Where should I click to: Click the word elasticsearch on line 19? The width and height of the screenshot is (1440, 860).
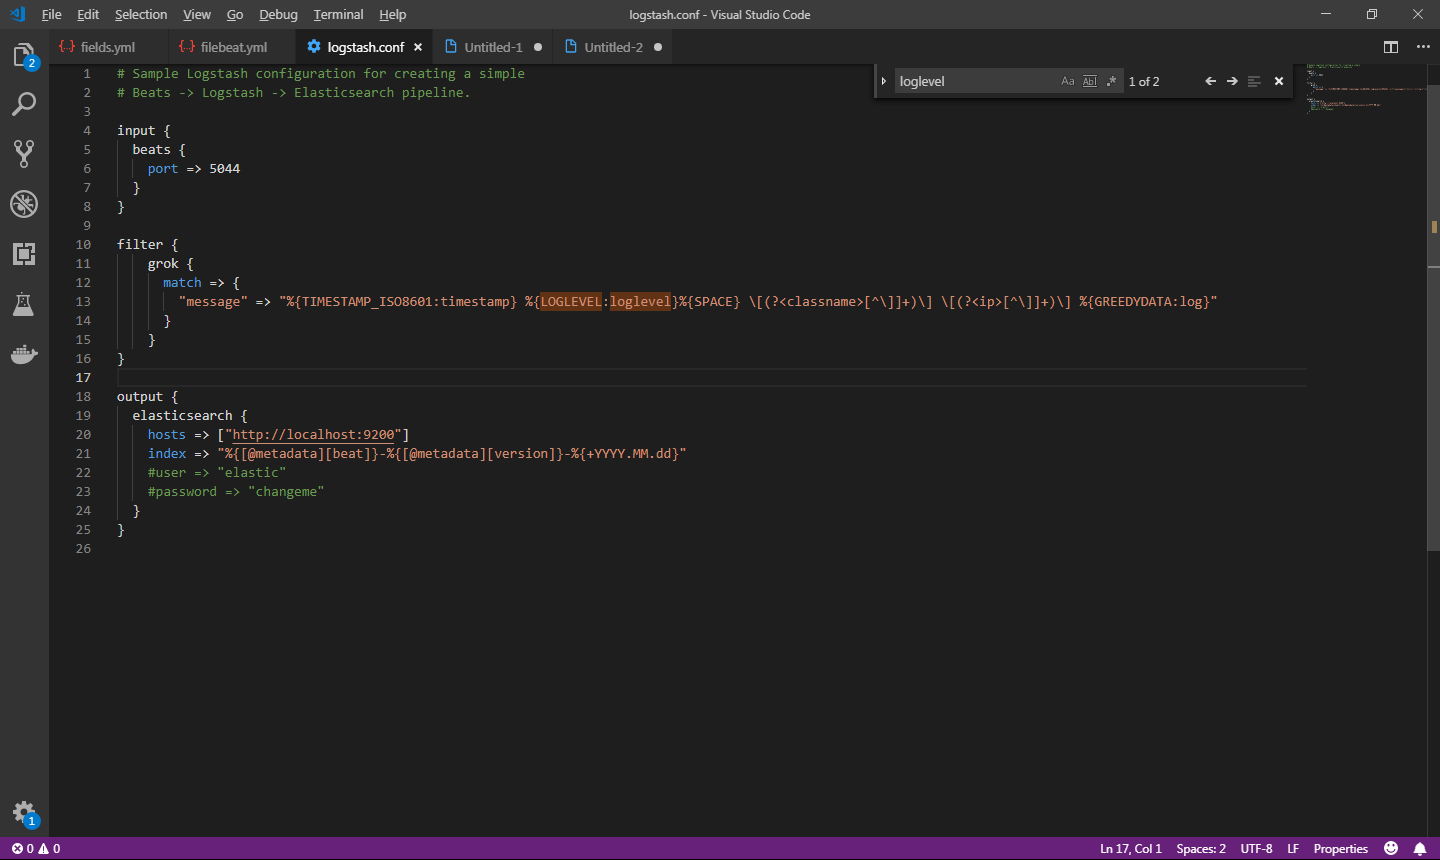point(182,416)
